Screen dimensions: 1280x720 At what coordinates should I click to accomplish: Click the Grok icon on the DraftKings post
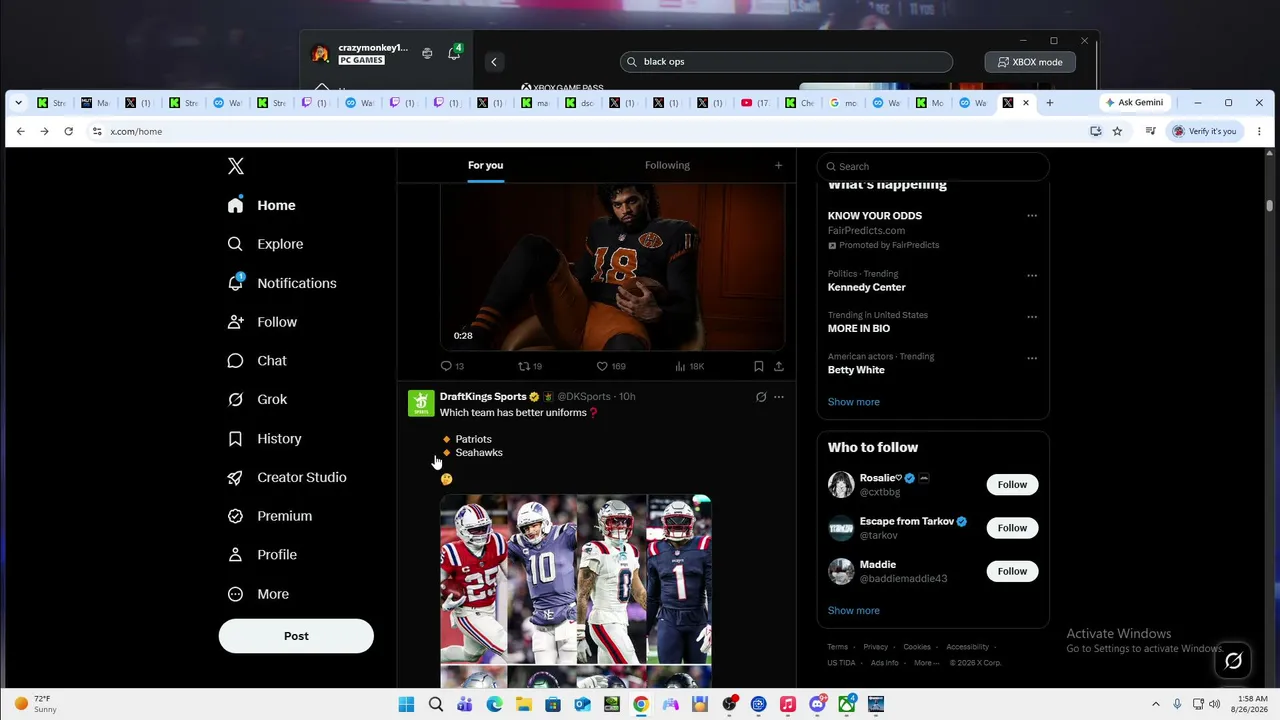[x=761, y=397]
